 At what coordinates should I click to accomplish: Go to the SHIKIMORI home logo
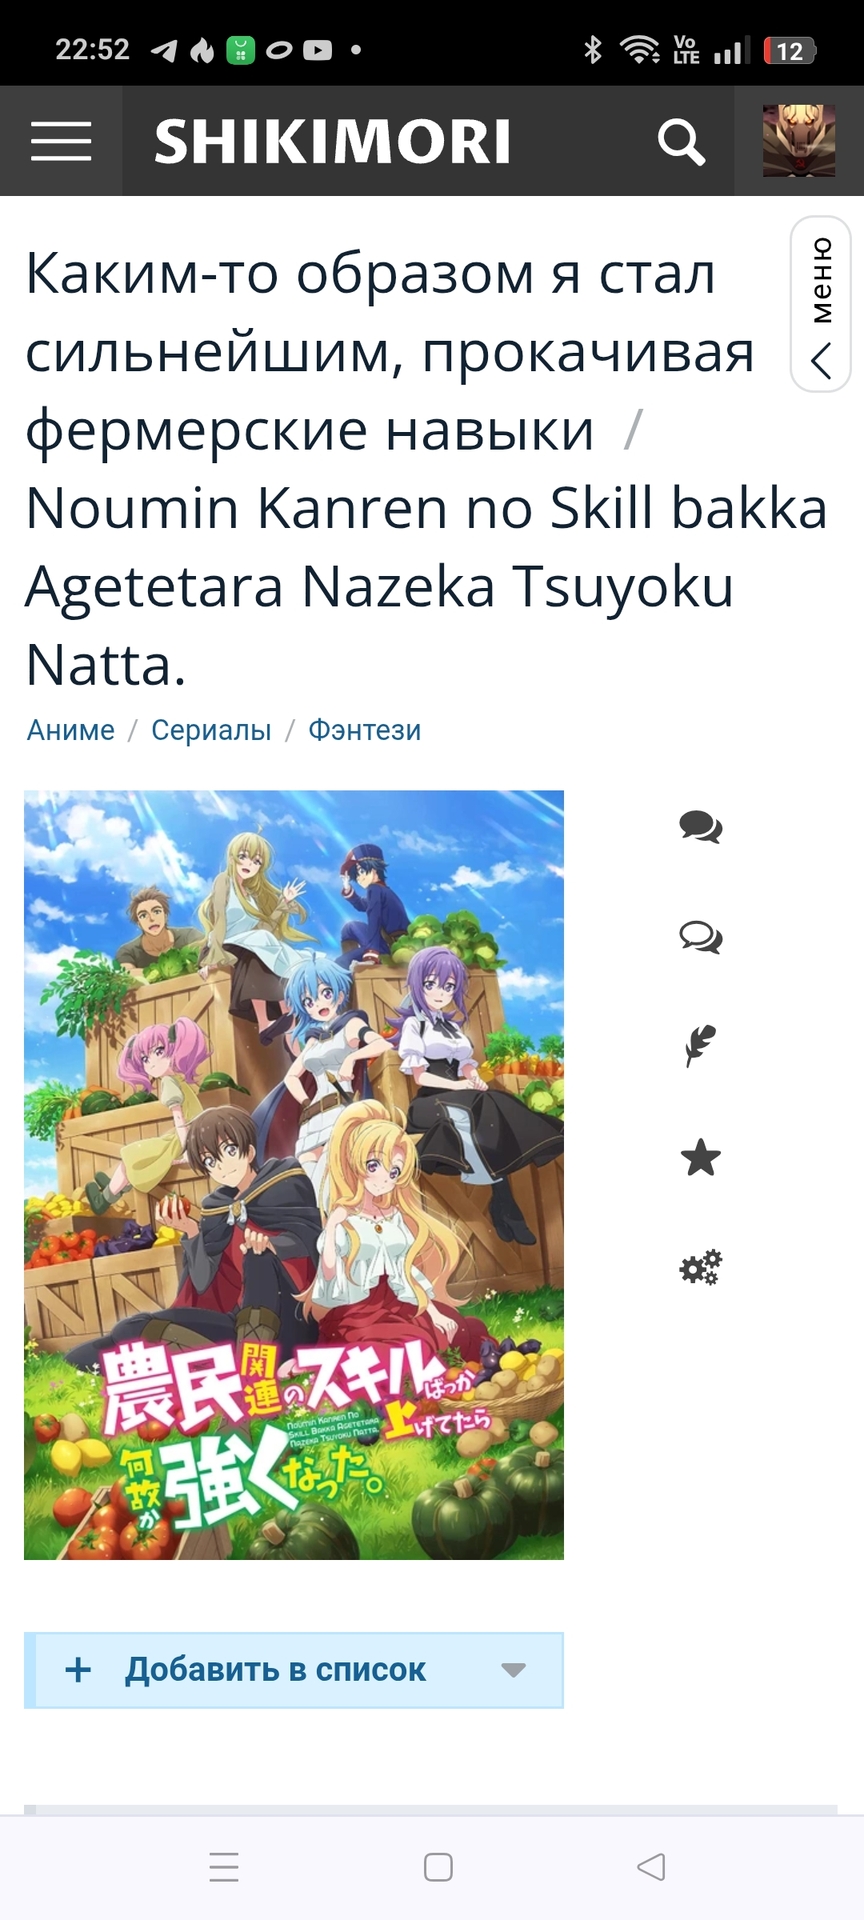[332, 141]
